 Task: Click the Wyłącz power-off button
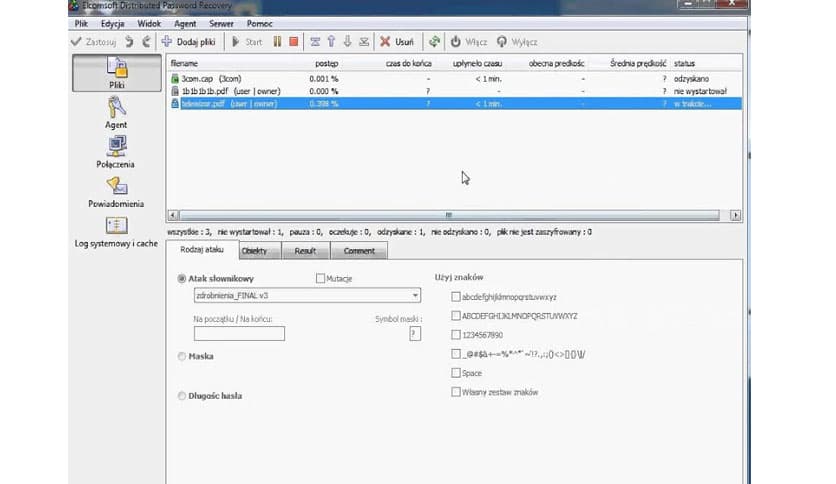pyautogui.click(x=517, y=42)
